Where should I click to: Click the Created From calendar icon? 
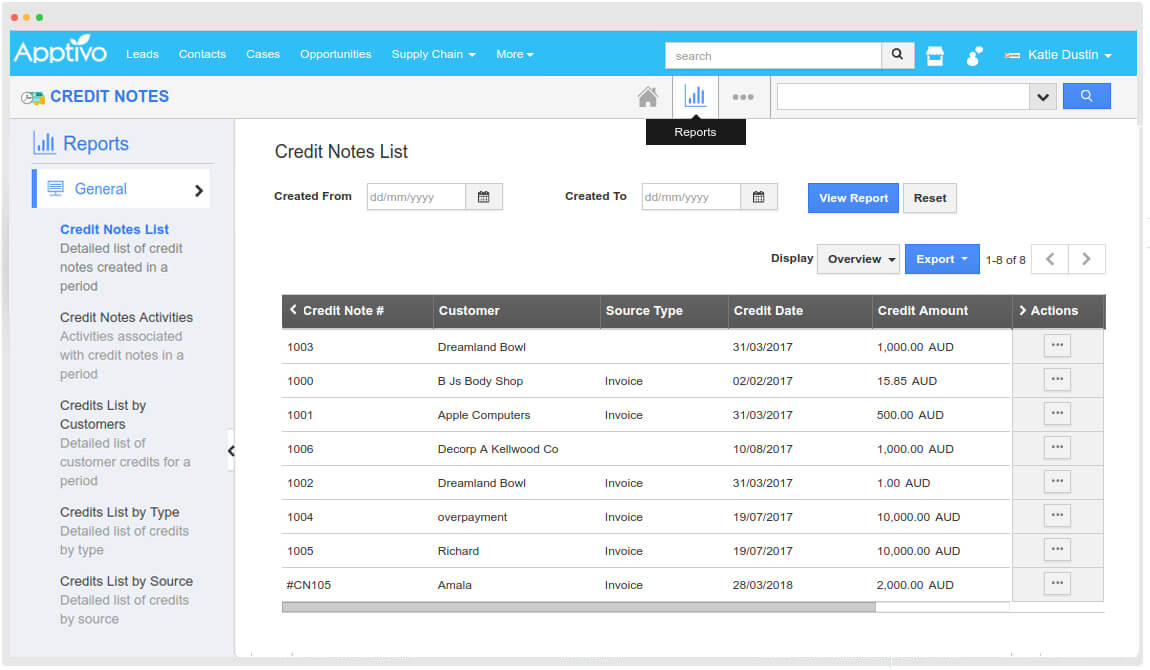click(x=484, y=197)
